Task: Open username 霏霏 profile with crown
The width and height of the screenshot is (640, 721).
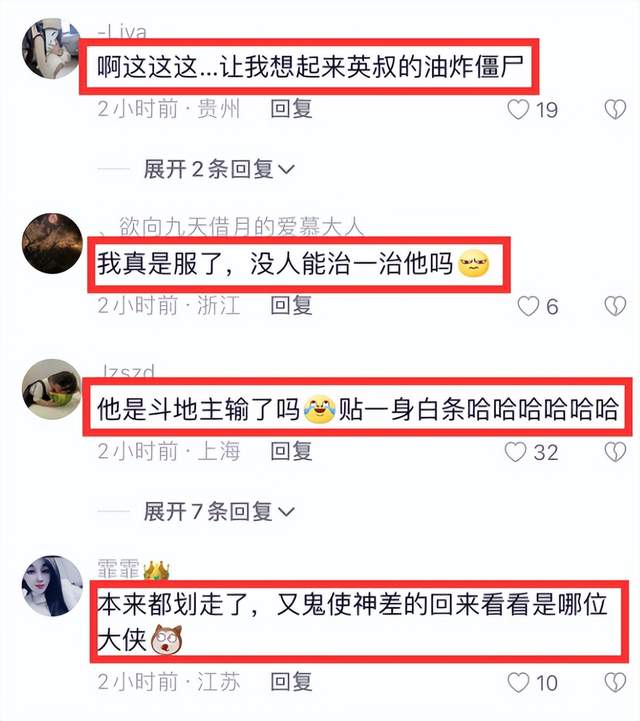Action: tap(134, 569)
